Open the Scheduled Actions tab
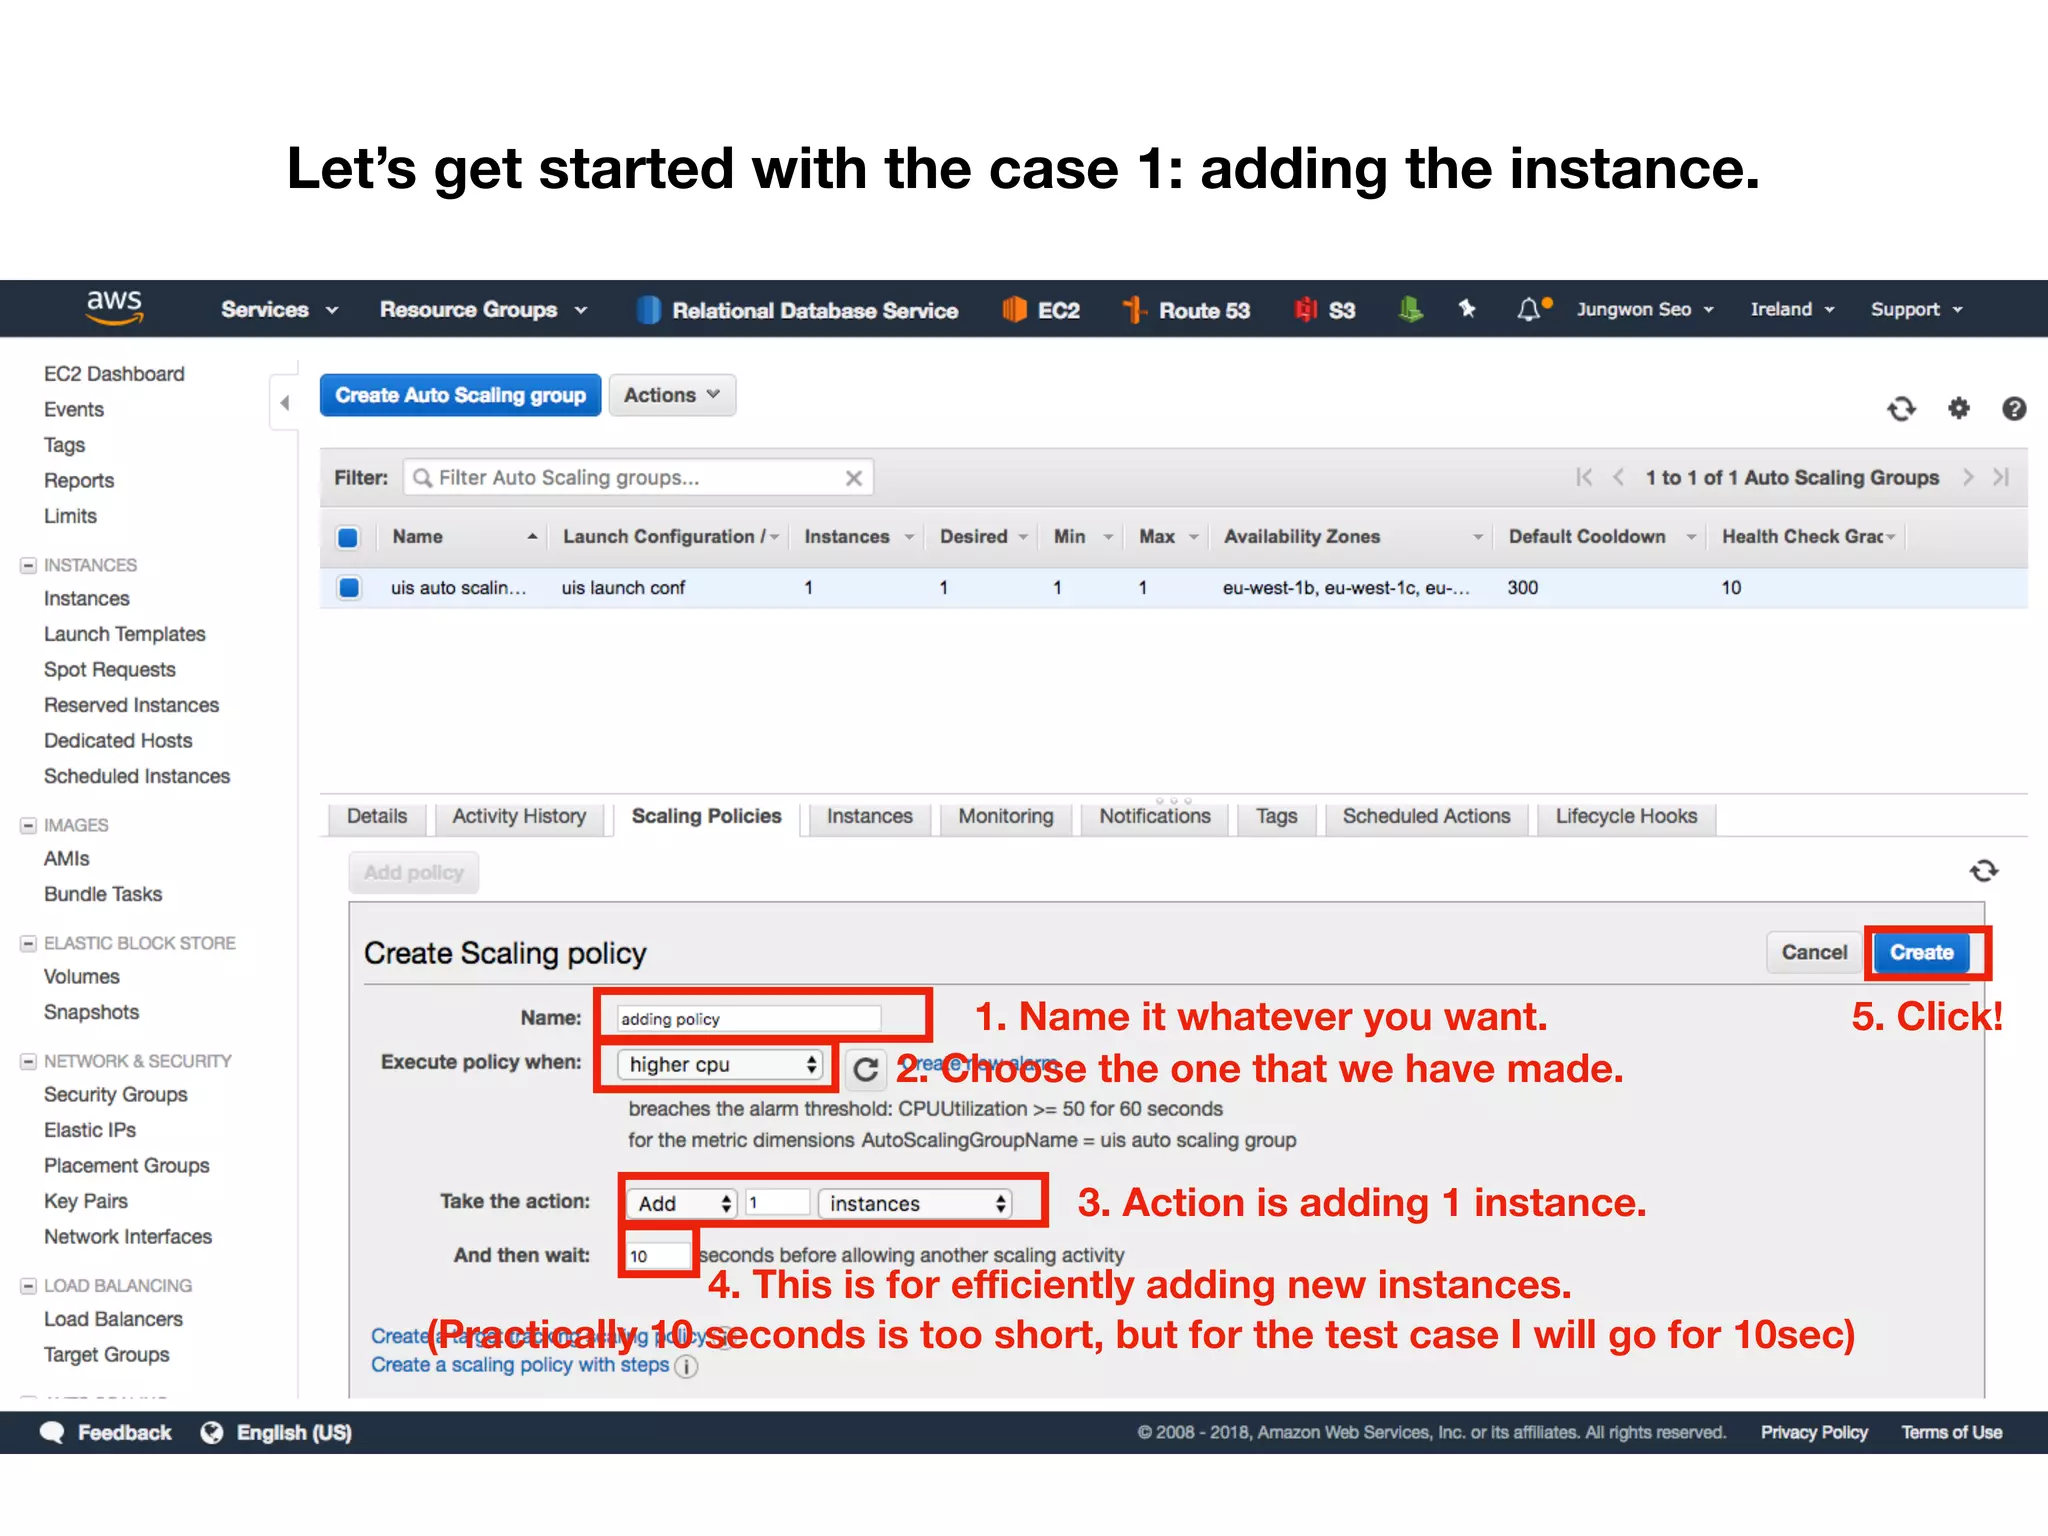2048x1536 pixels. [x=1426, y=817]
